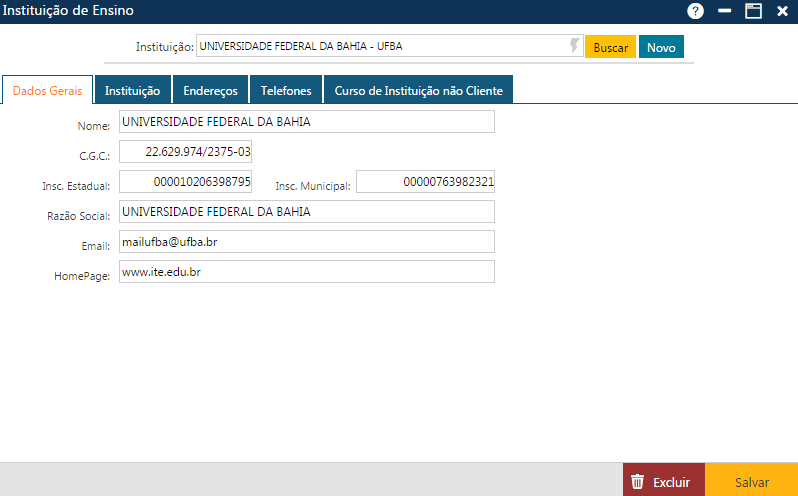The image size is (798, 496).
Task: Select the Telefones tab
Action: tap(286, 90)
